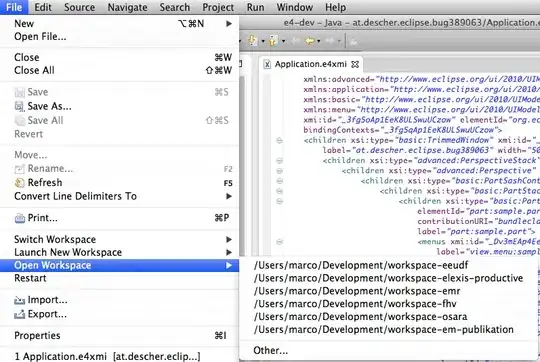The image size is (540, 362).
Task: Click the Refresh icon in File menu
Action: coord(20,183)
